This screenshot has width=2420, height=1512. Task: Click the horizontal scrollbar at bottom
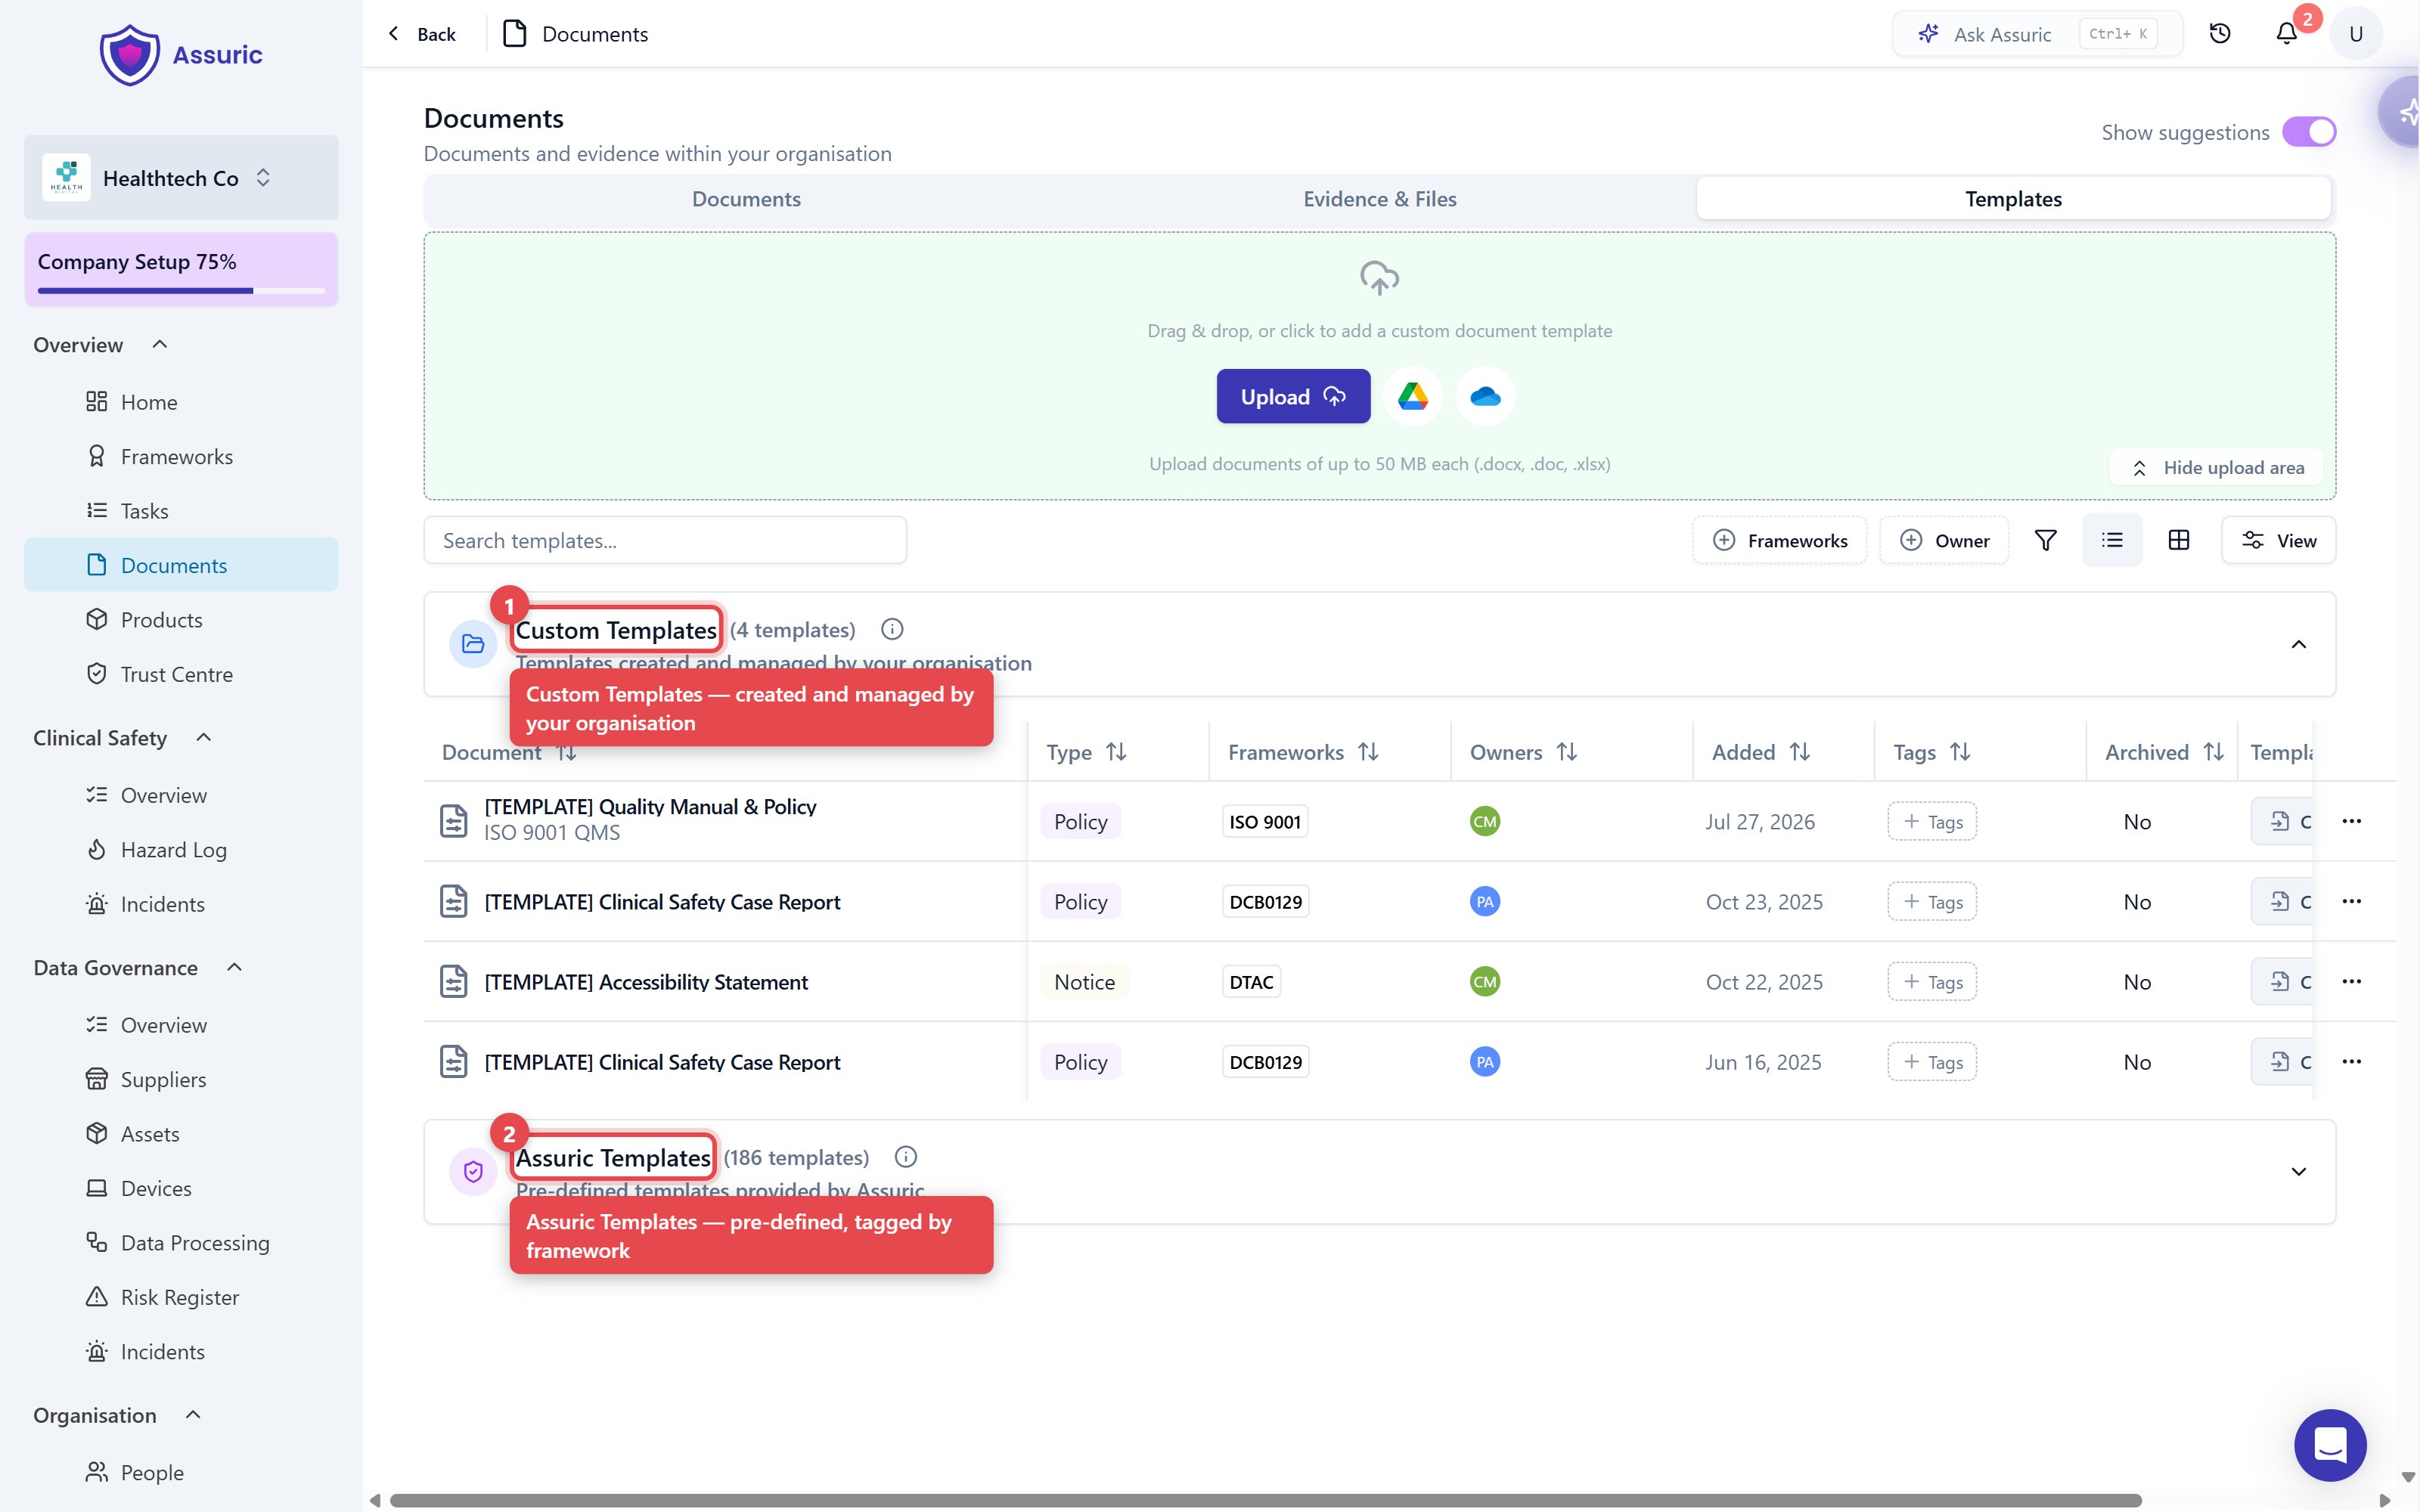pyautogui.click(x=1265, y=1501)
